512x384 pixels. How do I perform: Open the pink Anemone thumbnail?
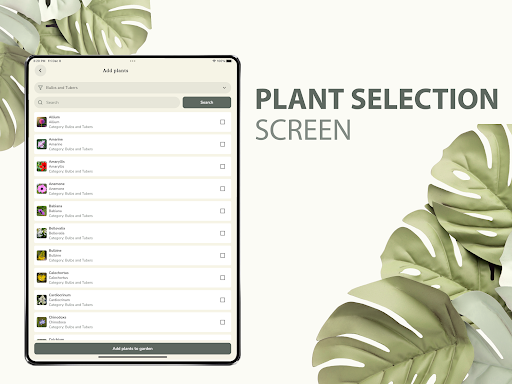42,189
